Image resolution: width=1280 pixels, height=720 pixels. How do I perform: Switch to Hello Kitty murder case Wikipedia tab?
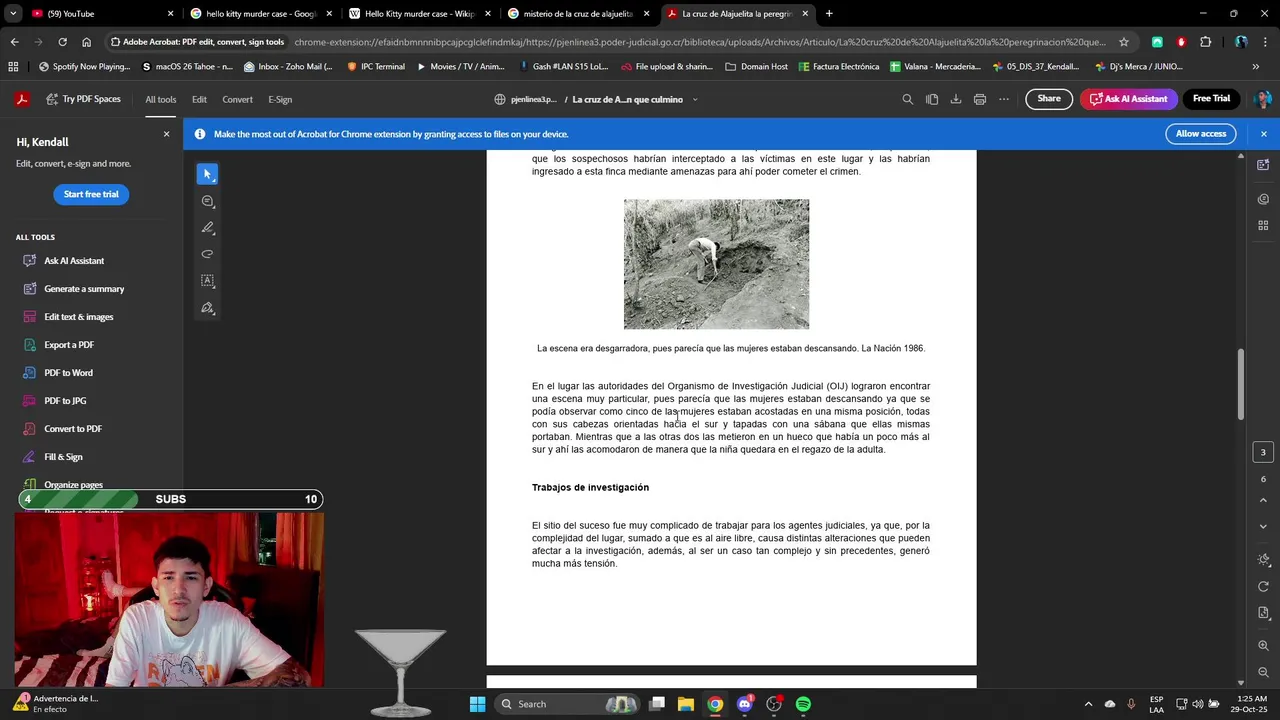(419, 14)
